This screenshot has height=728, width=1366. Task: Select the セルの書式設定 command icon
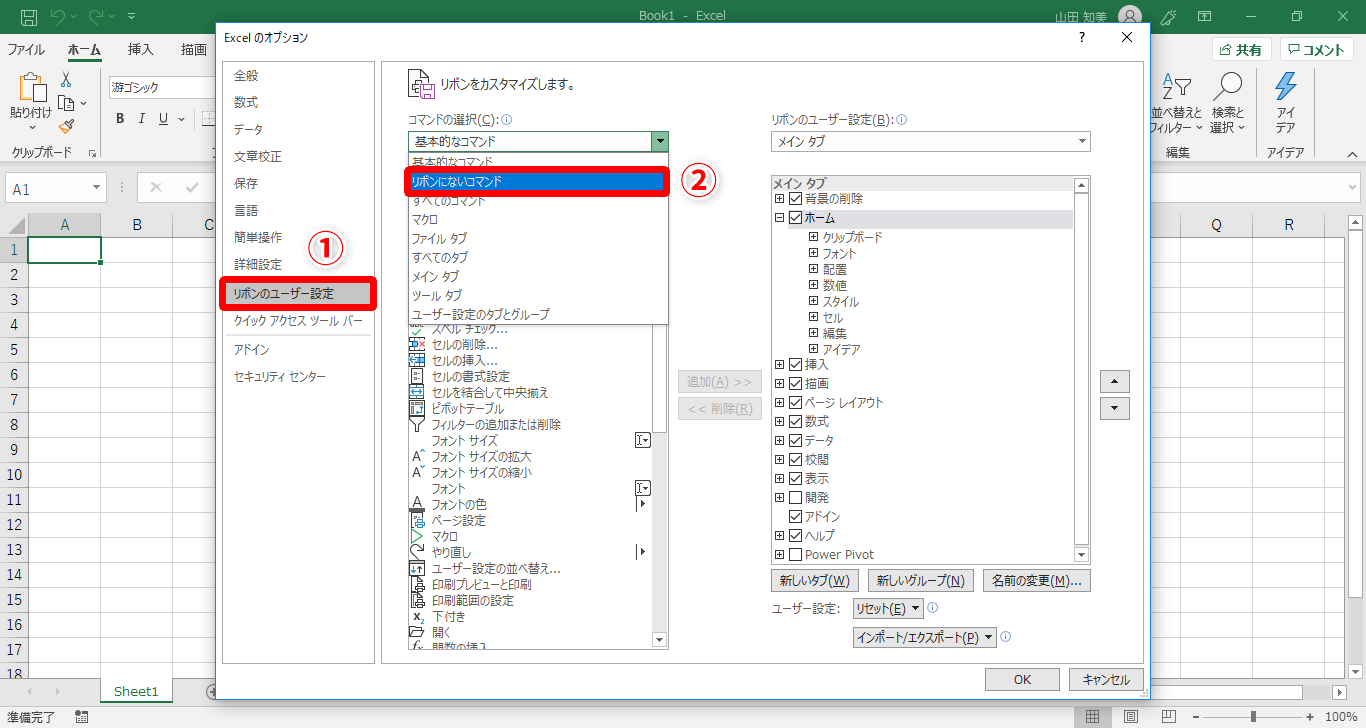click(x=418, y=376)
